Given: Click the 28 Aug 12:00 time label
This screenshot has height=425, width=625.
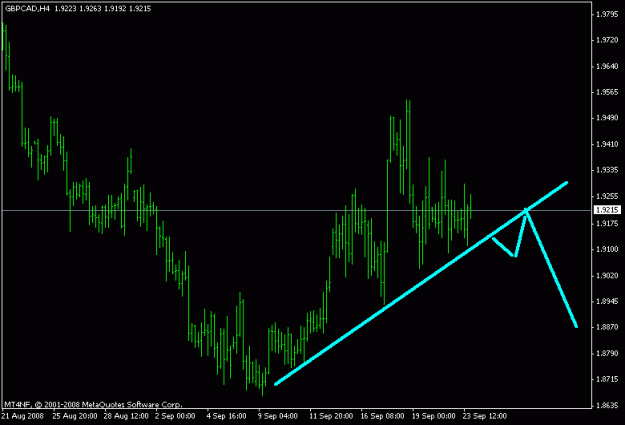Looking at the screenshot, I should (x=126, y=416).
